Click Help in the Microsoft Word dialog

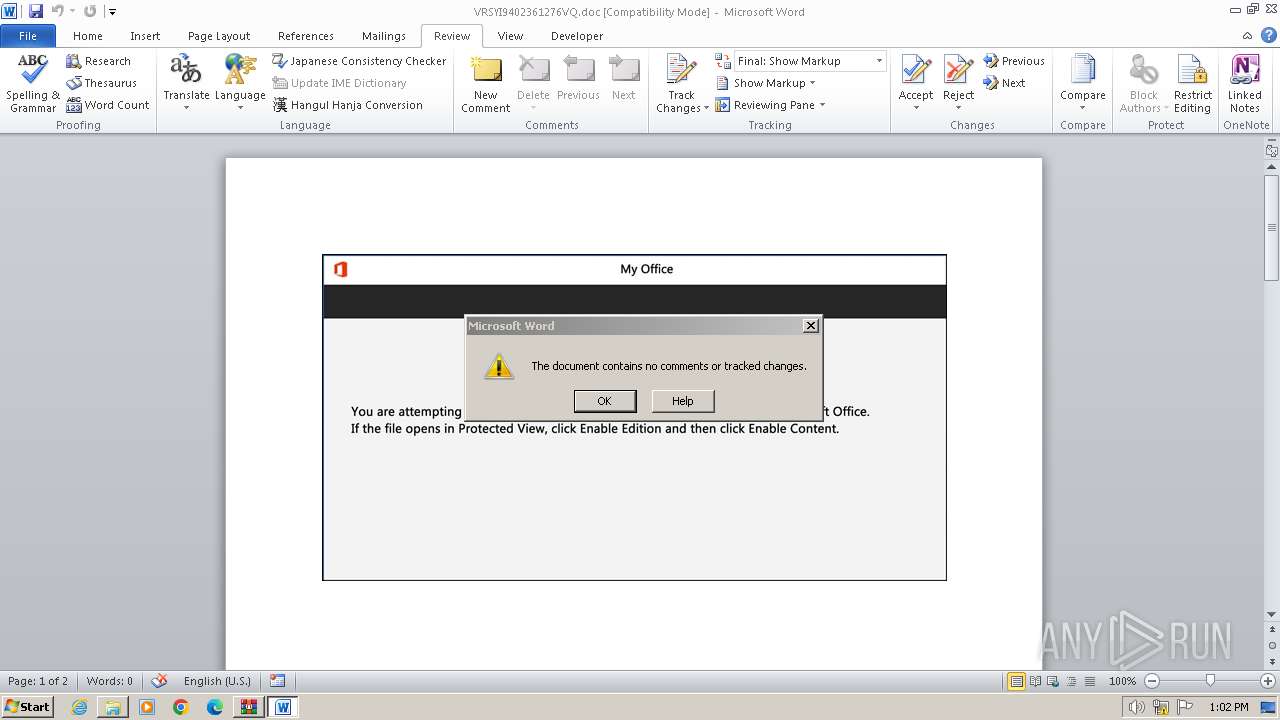(x=683, y=401)
